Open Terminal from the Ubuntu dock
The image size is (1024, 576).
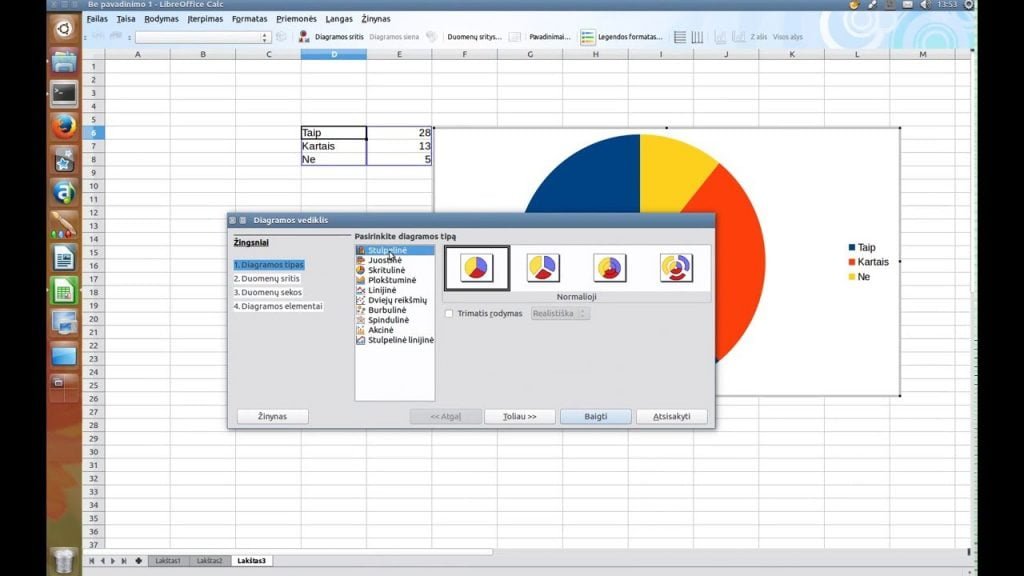pyautogui.click(x=64, y=94)
